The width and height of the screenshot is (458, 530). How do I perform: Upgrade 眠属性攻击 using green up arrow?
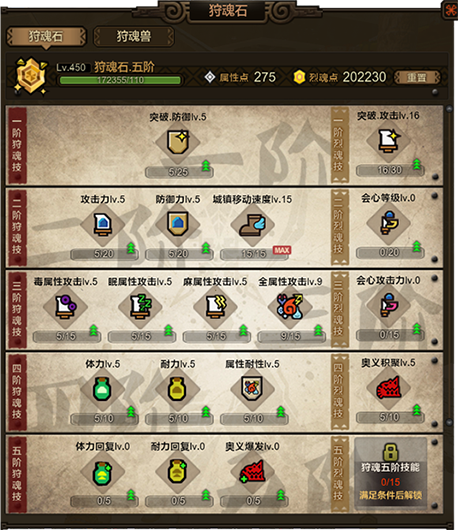[x=168, y=331]
